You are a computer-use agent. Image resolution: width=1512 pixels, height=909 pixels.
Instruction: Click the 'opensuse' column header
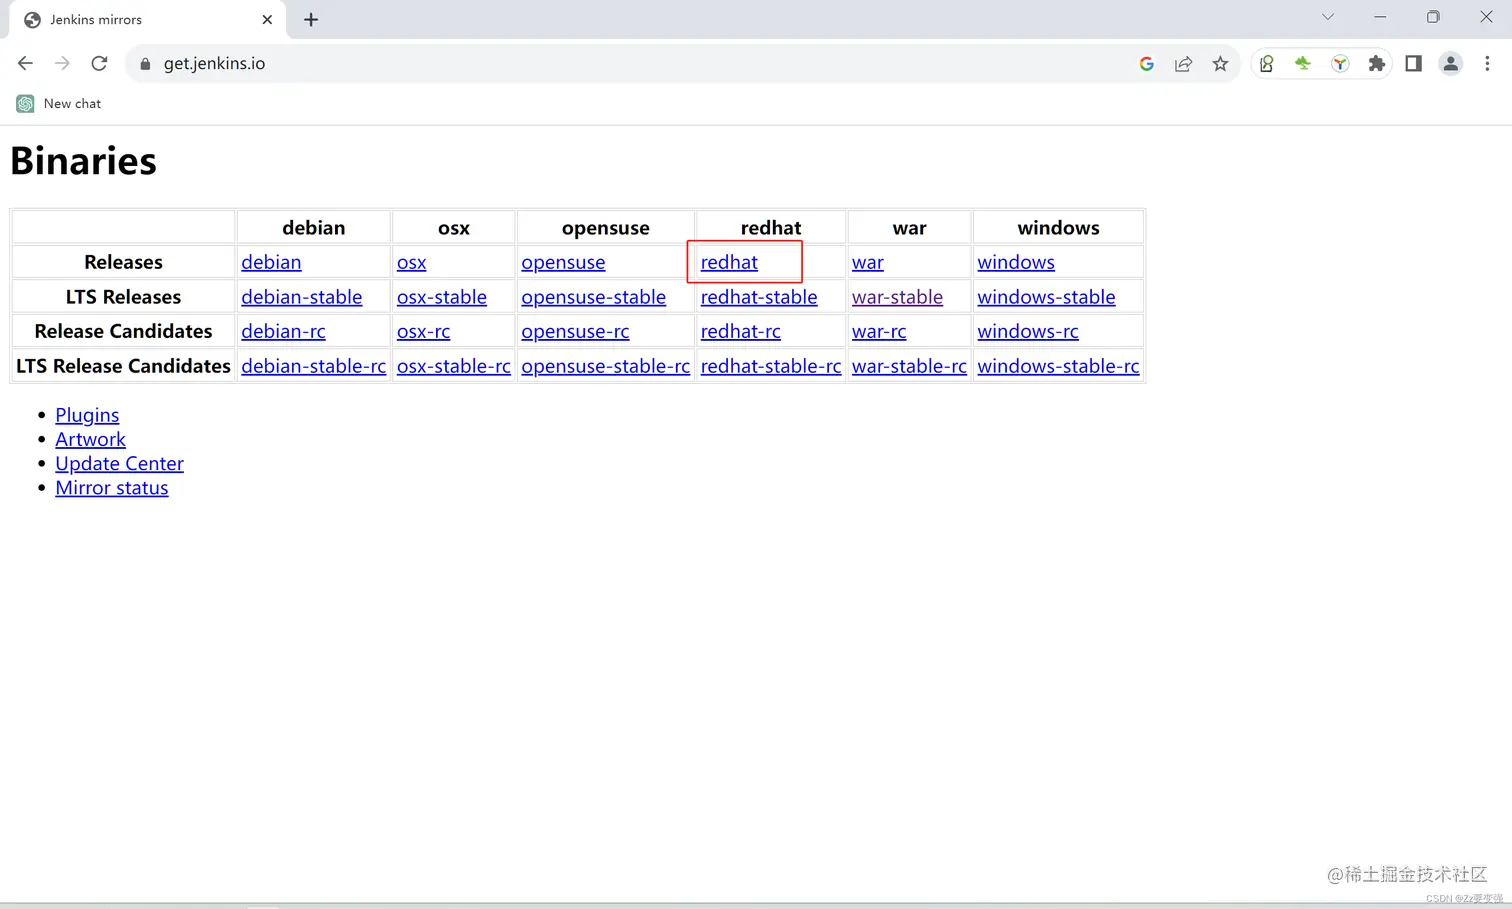point(605,228)
